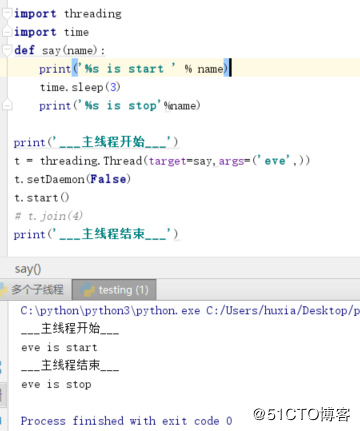Click console output 'eve is start'
The image size is (360, 431).
click(59, 347)
